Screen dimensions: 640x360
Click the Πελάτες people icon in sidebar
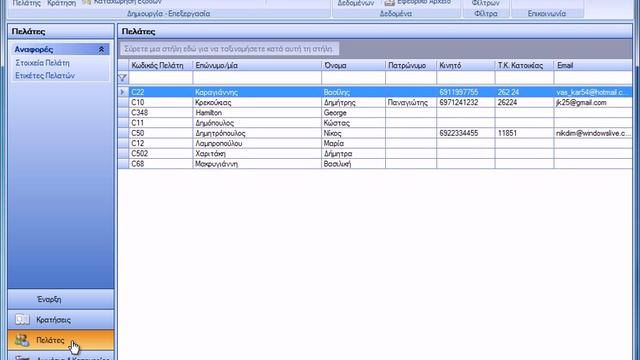(22, 340)
